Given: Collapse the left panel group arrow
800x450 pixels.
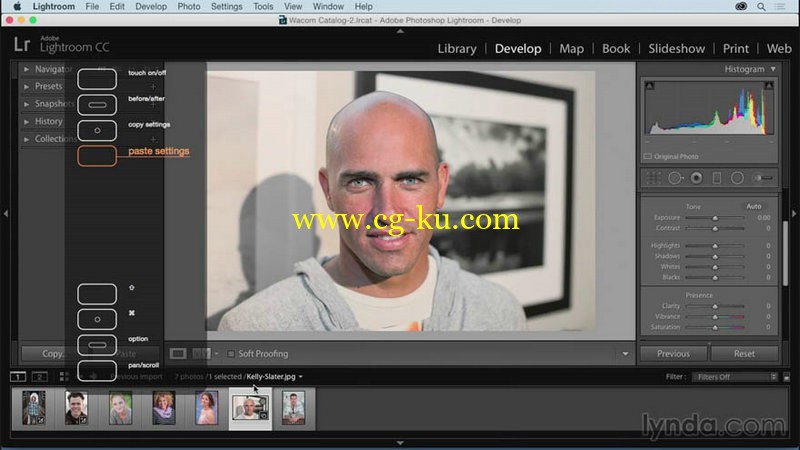Looking at the screenshot, I should tap(6, 213).
